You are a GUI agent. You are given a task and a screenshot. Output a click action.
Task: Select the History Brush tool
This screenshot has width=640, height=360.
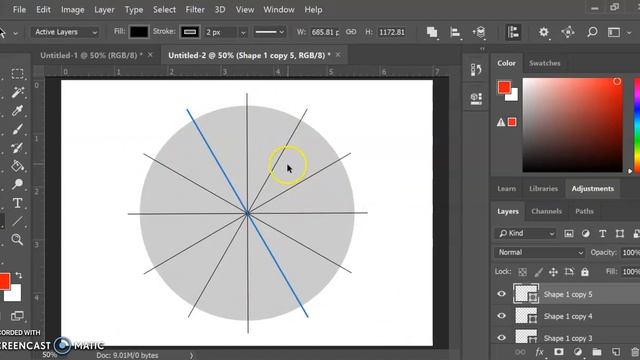pyautogui.click(x=17, y=148)
